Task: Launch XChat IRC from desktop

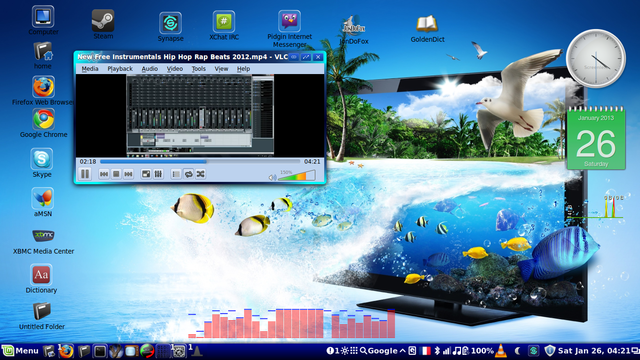Action: coord(224,25)
